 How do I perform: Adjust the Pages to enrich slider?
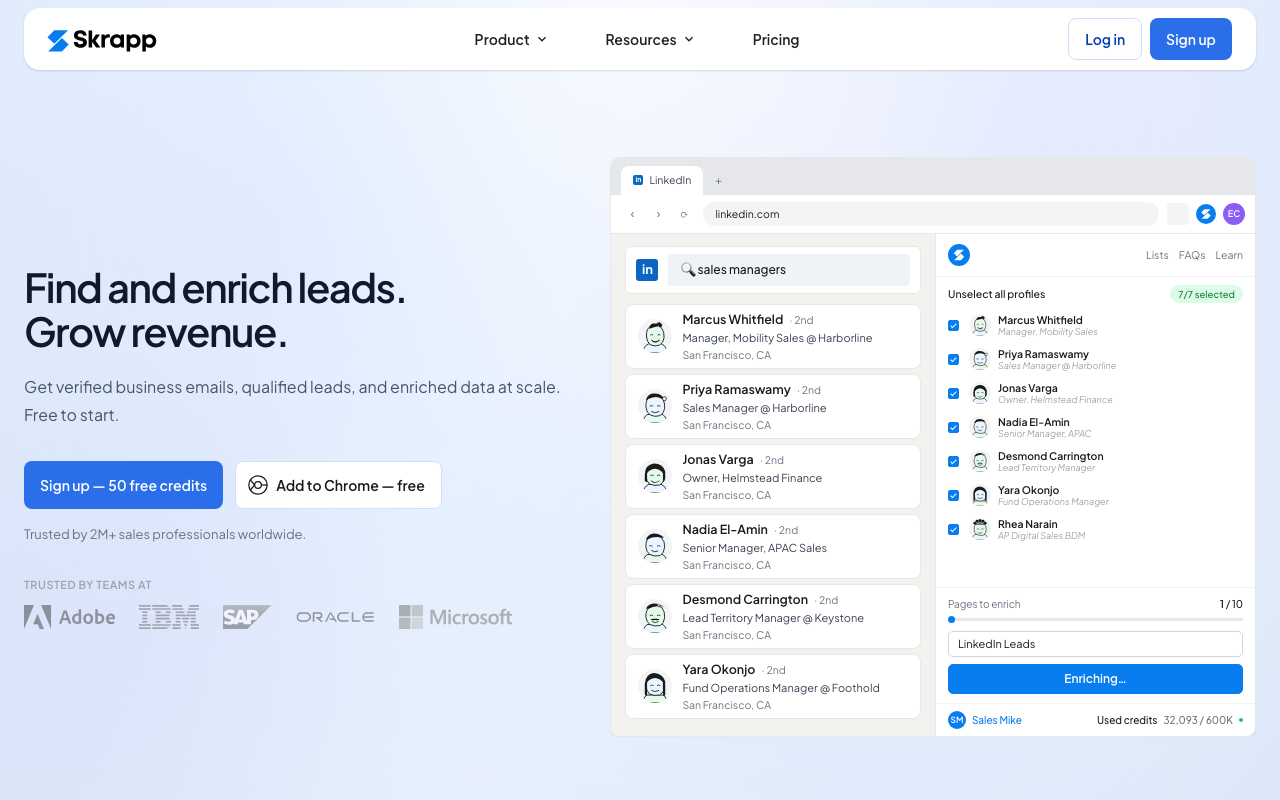click(x=1095, y=619)
